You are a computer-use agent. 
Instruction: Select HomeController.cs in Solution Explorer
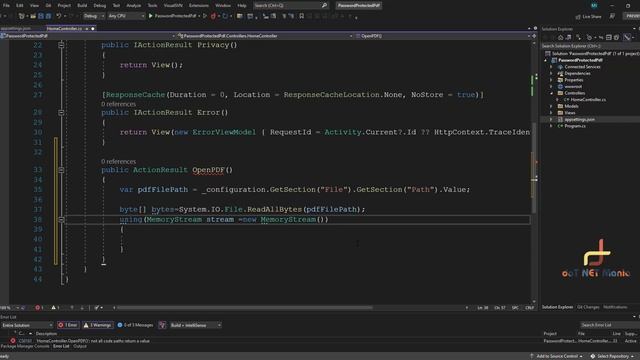[x=588, y=100]
